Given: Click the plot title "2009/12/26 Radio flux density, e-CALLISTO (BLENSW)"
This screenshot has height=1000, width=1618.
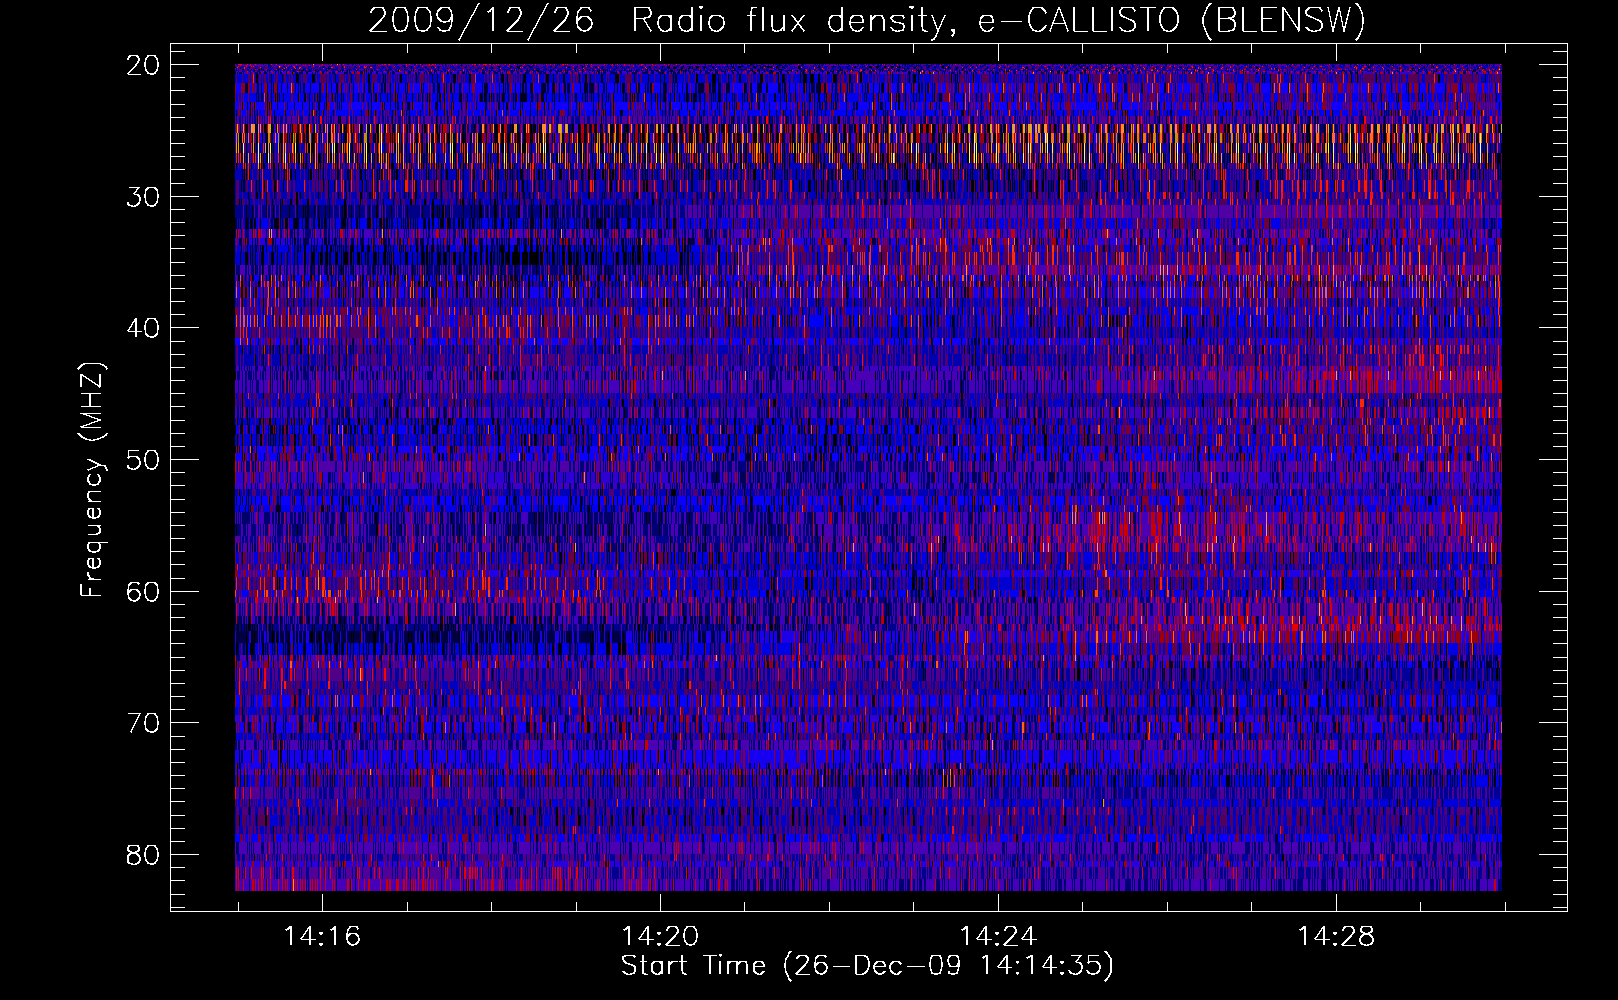Looking at the screenshot, I should pyautogui.click(x=867, y=20).
